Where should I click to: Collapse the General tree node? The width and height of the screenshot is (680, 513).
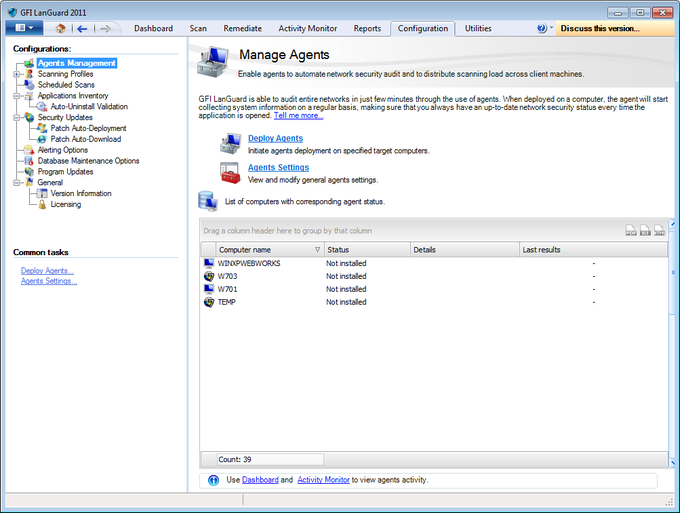[x=16, y=183]
